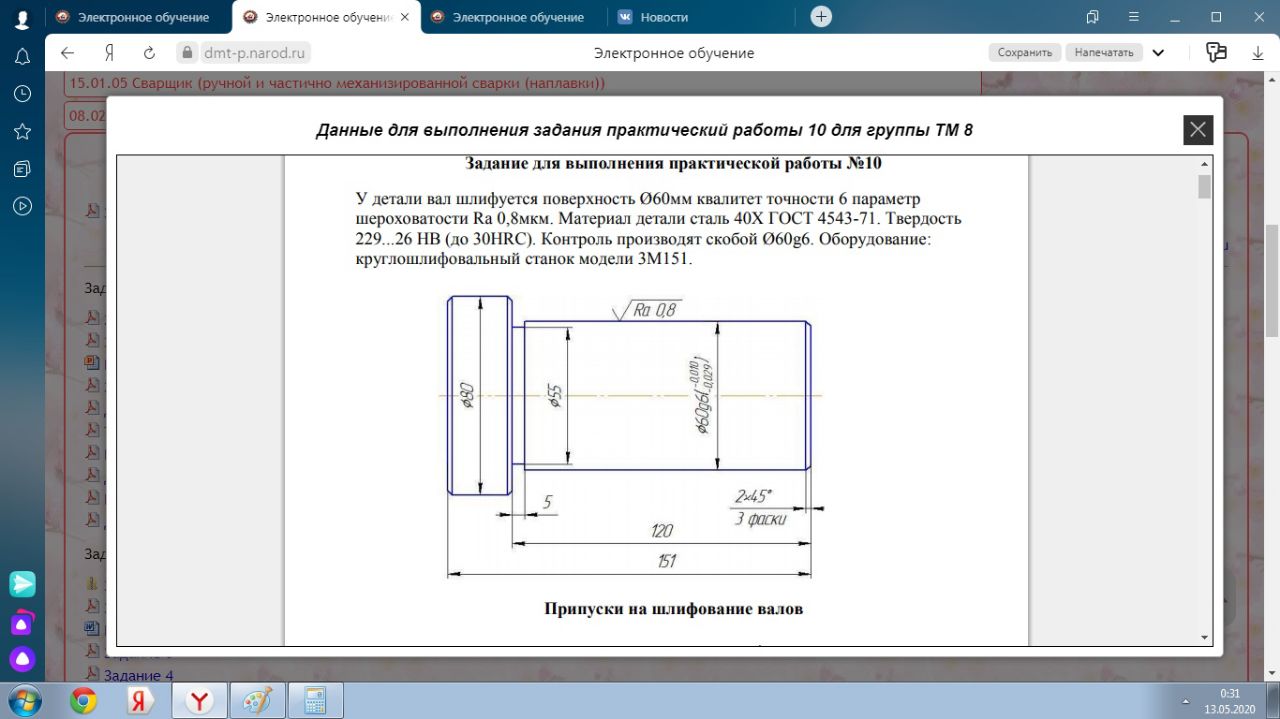Viewport: 1280px width, 719px height.
Task: Click the Ra 0,8 roughness label in drawing
Action: coord(654,311)
